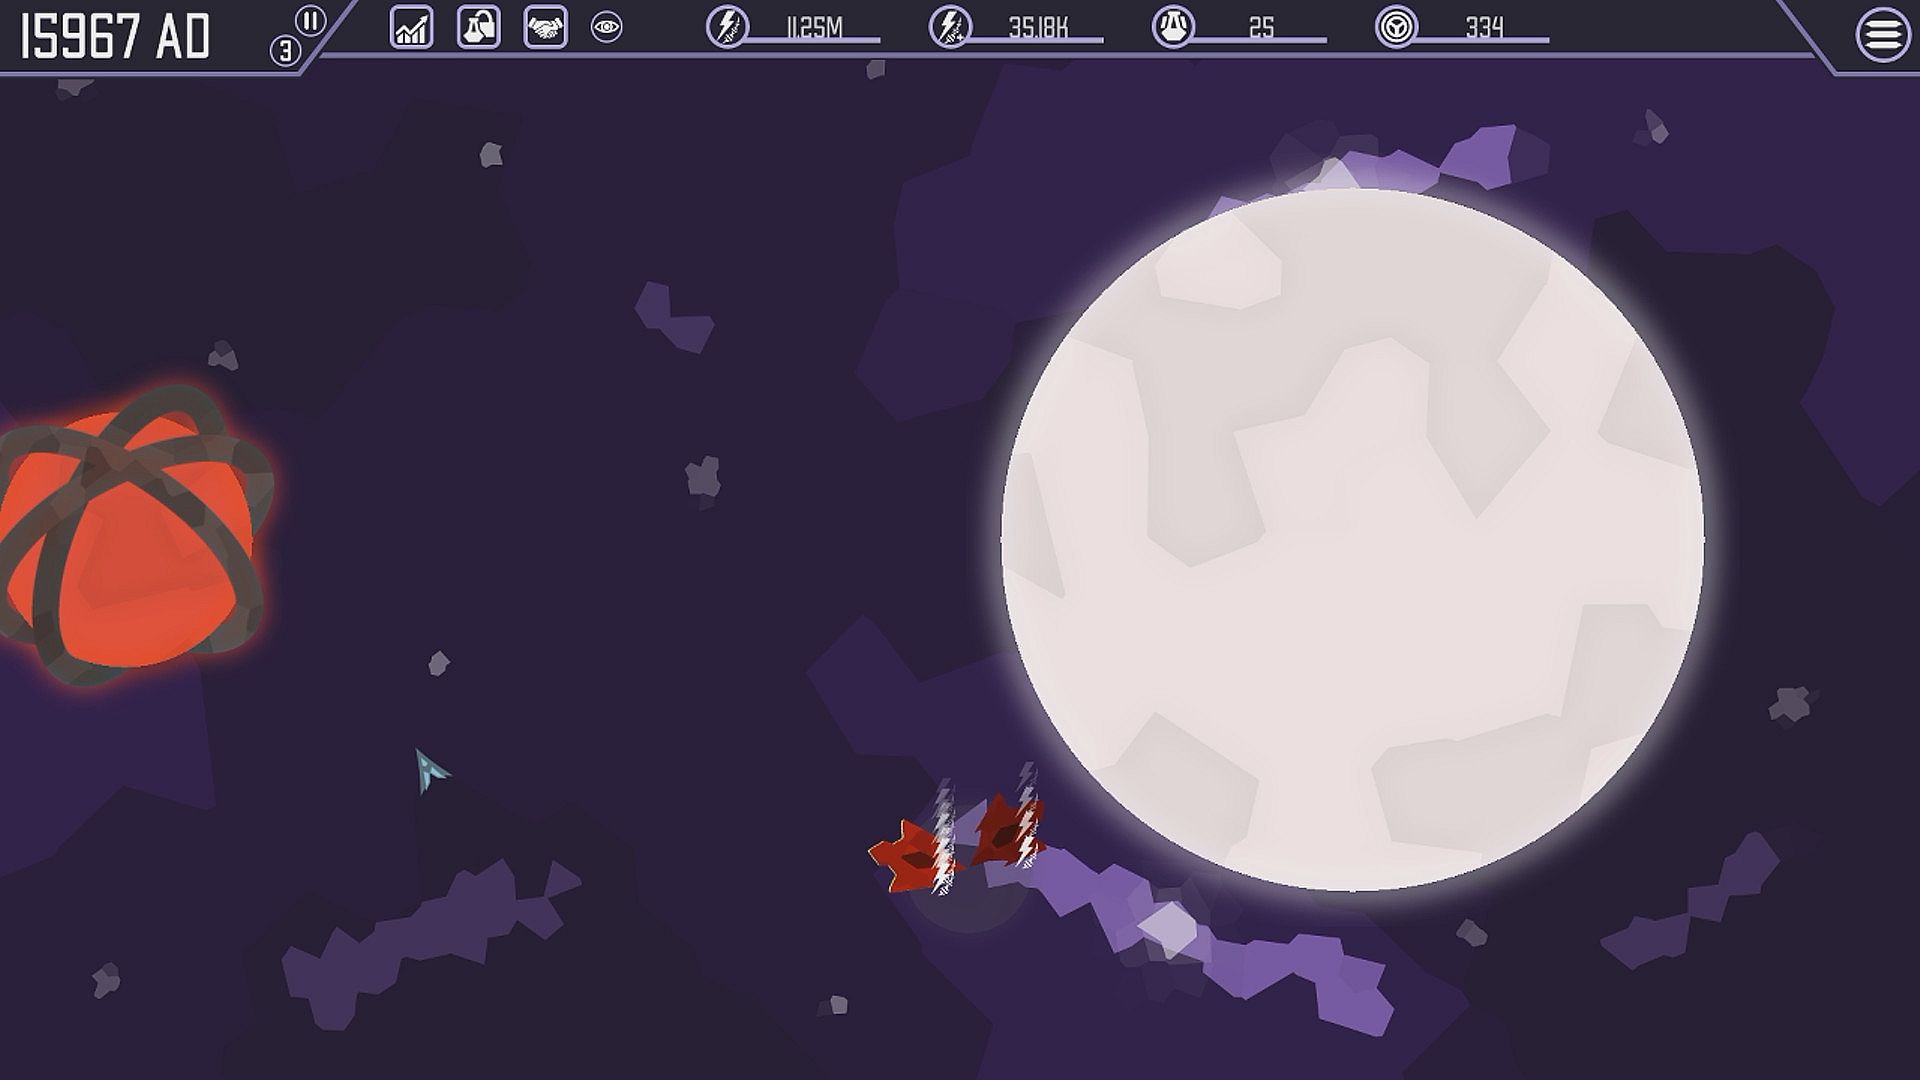Click the circular emblem icon showing 334
Viewport: 1920px width, 1080px height.
[x=1395, y=27]
